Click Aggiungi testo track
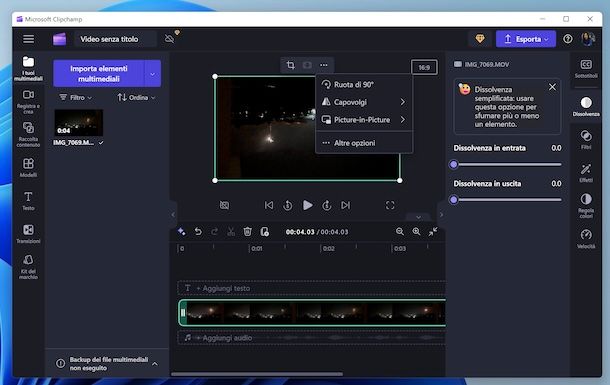This screenshot has height=385, width=610. tap(312, 288)
